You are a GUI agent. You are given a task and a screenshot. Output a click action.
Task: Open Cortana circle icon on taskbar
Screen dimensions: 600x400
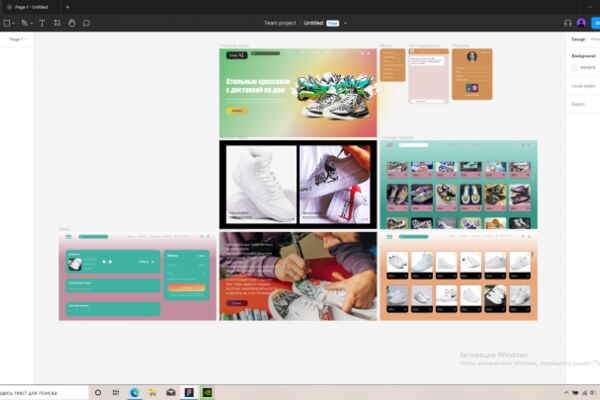[x=98, y=392]
